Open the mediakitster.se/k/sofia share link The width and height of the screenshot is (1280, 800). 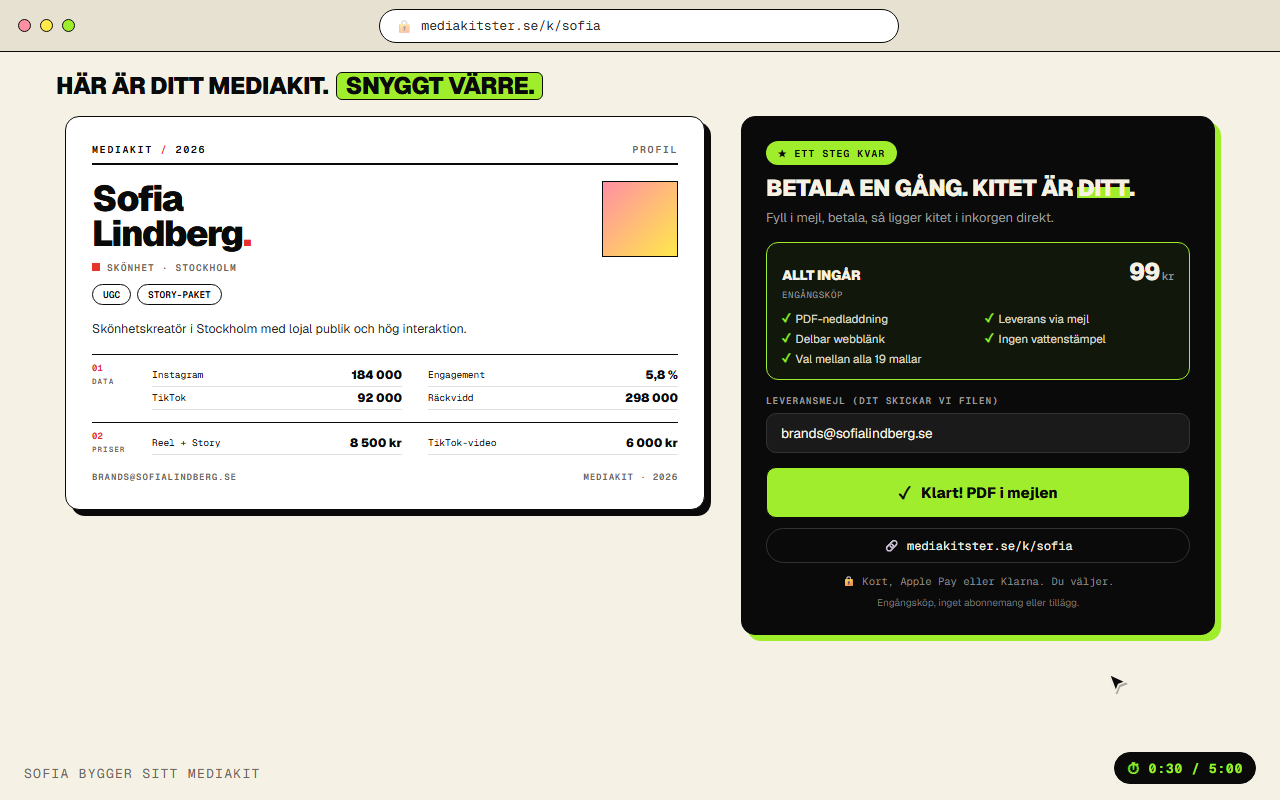click(978, 546)
